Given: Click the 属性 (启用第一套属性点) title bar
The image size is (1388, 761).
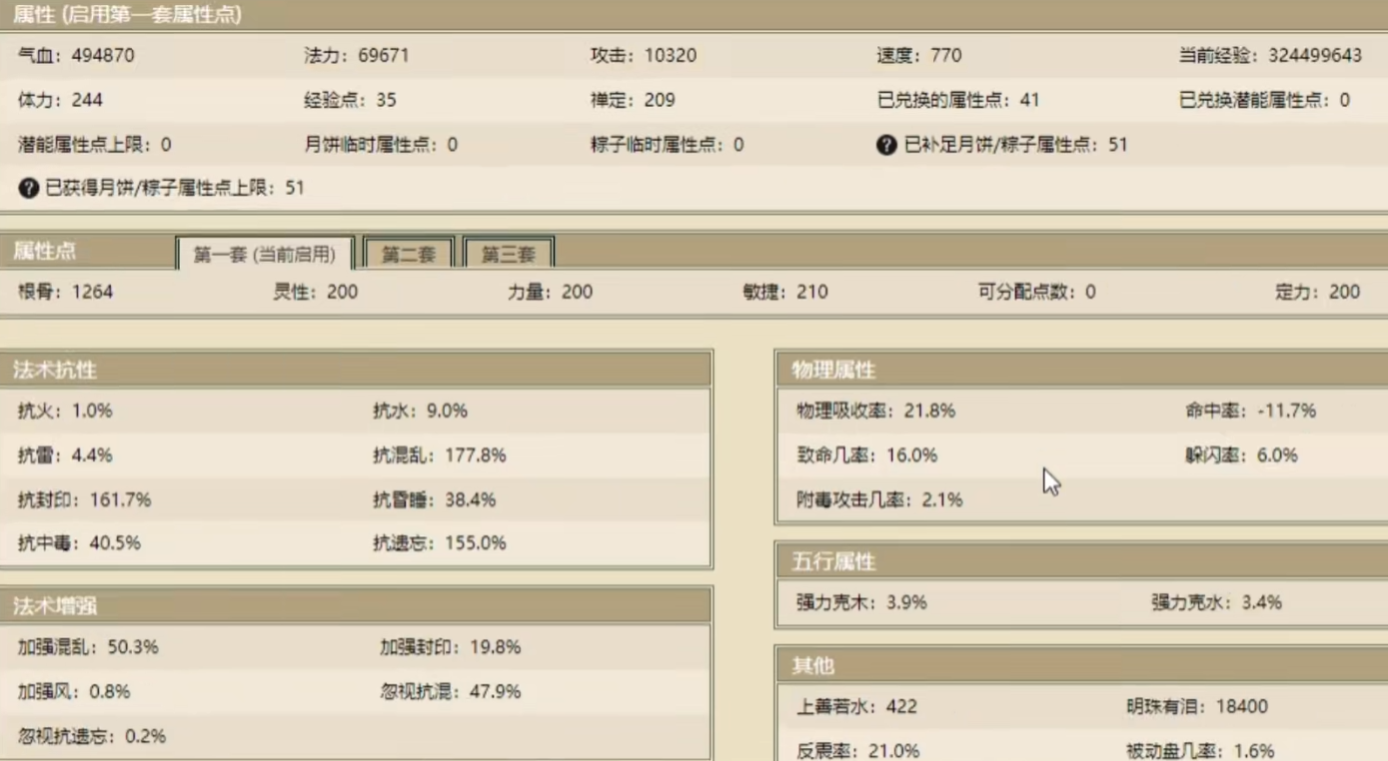Looking at the screenshot, I should pyautogui.click(x=128, y=15).
